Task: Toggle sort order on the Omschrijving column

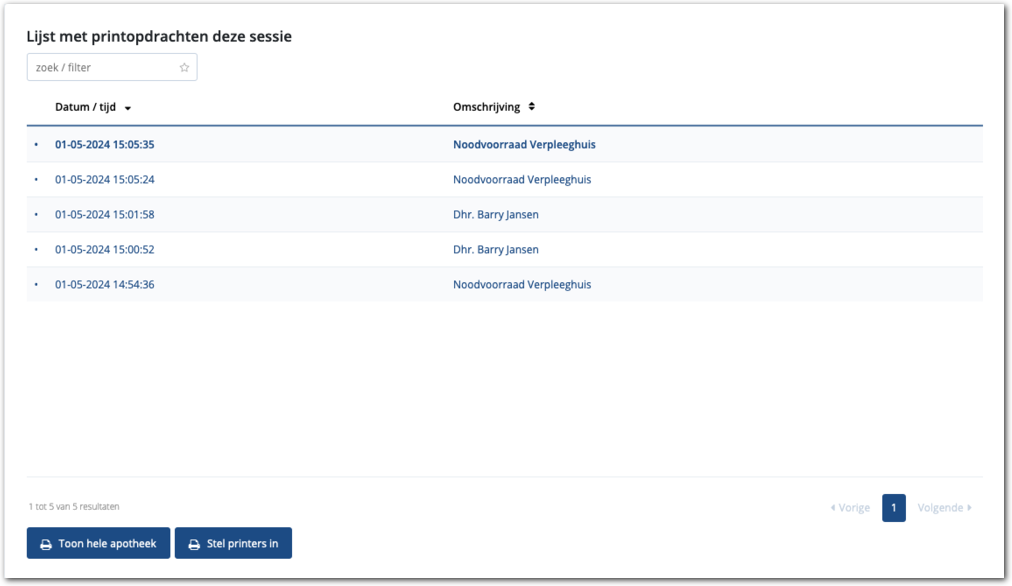Action: tap(532, 107)
